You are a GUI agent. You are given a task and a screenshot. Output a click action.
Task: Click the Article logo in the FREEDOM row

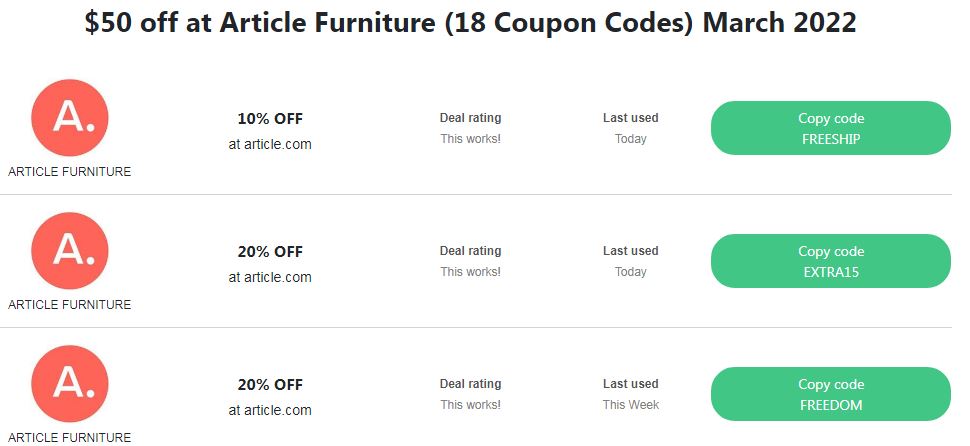(70, 384)
